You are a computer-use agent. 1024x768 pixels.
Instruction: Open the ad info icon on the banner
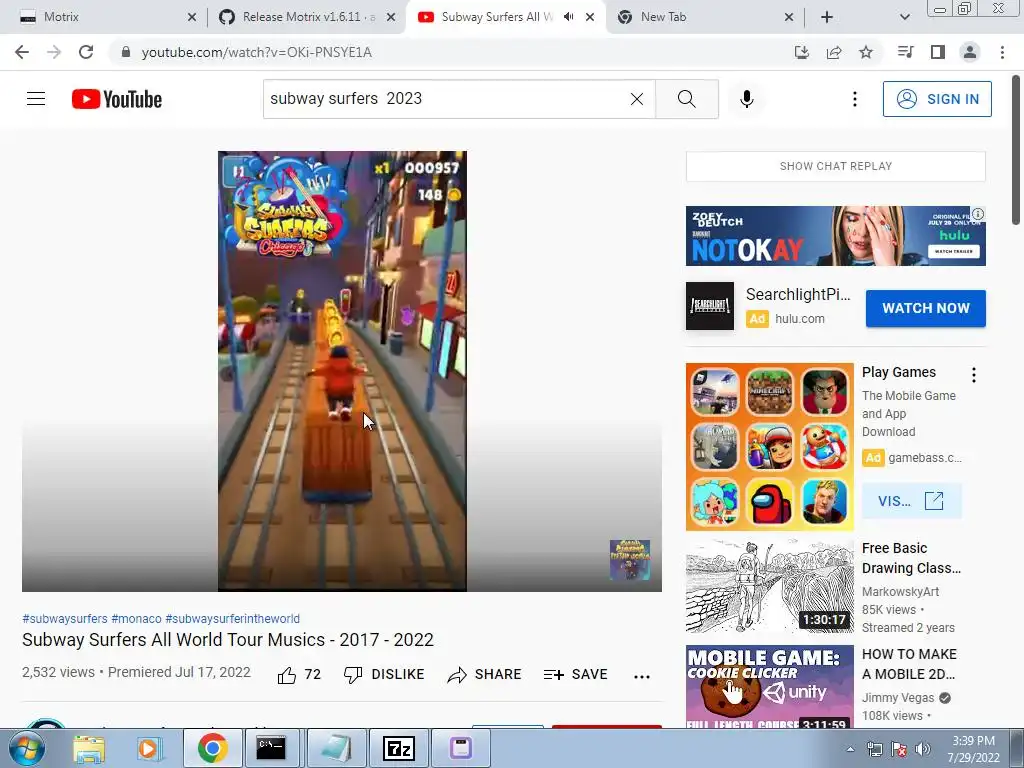(978, 214)
